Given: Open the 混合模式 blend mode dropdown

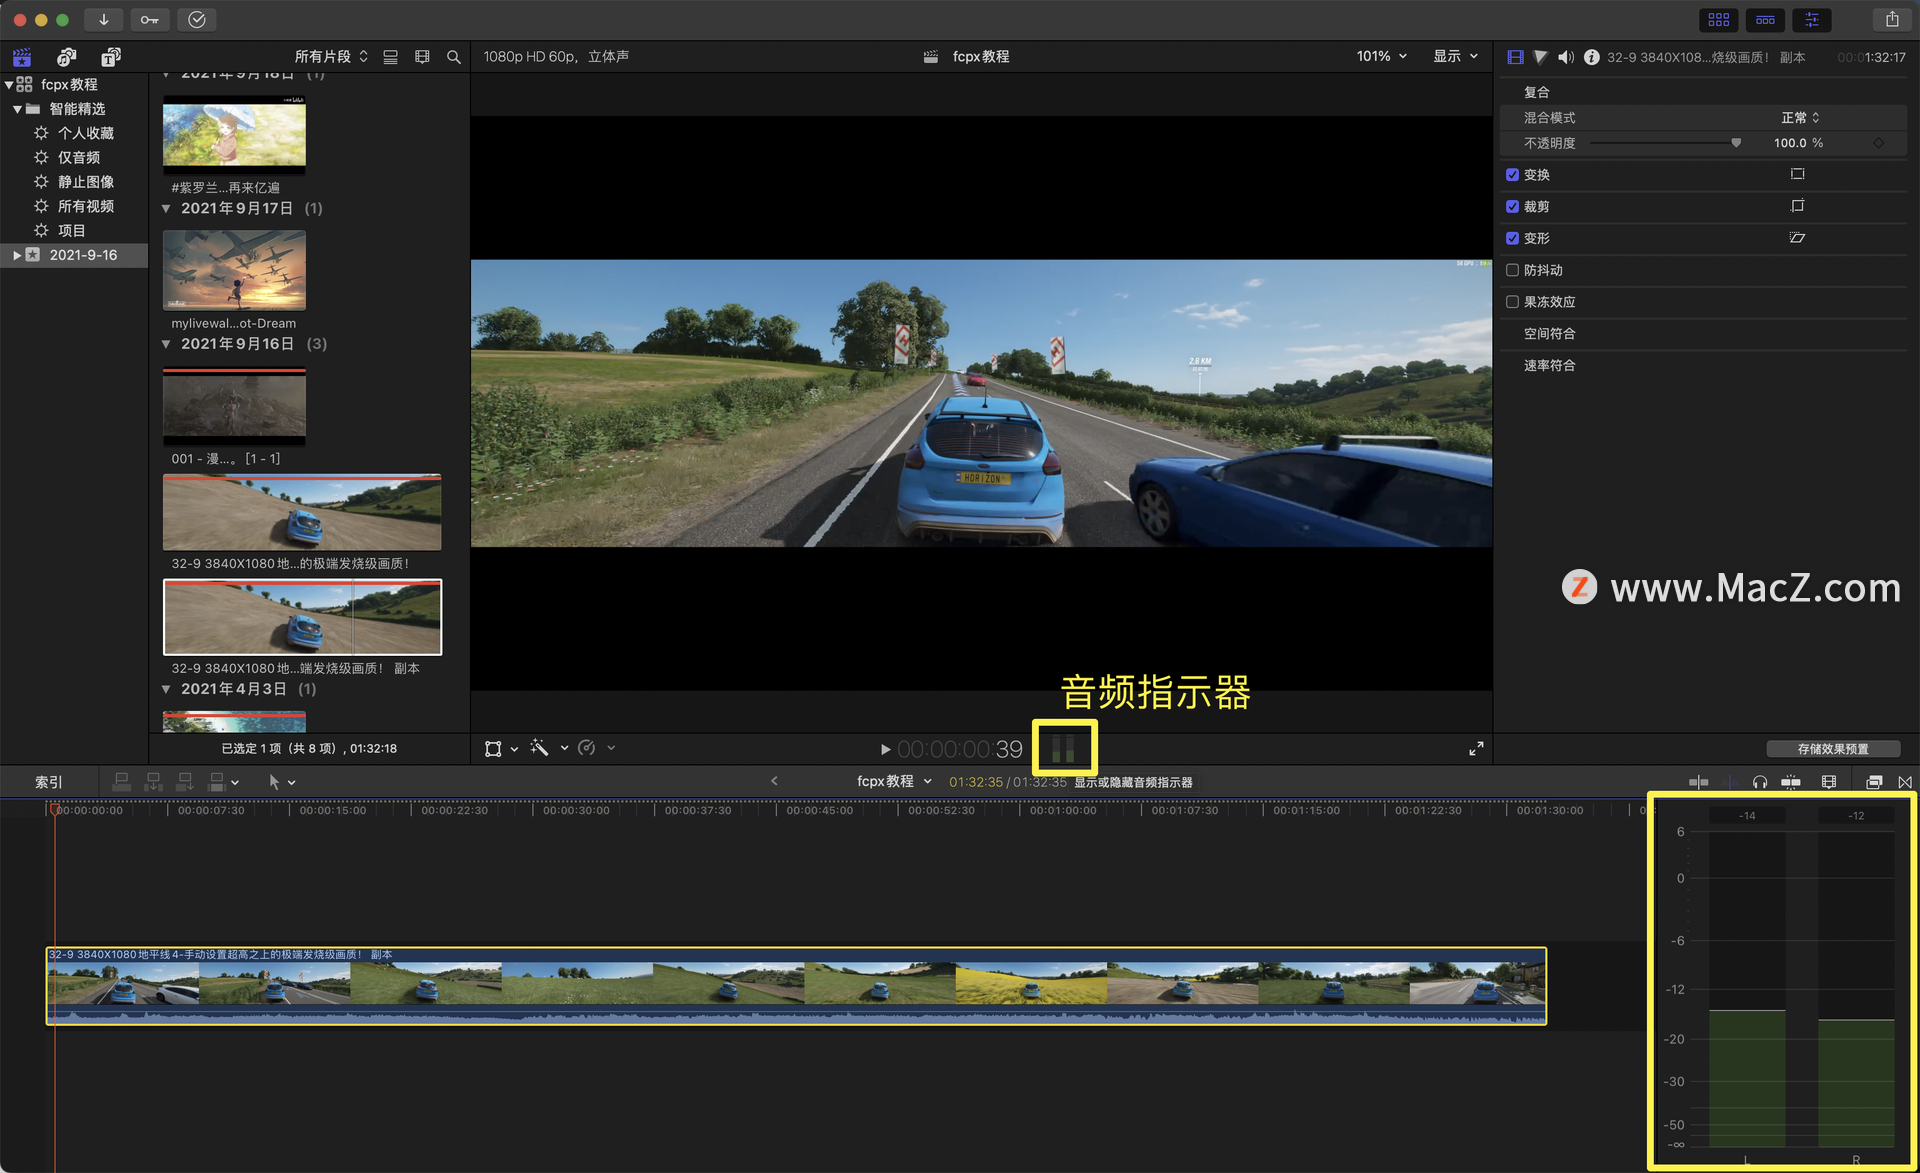Looking at the screenshot, I should coord(1800,118).
